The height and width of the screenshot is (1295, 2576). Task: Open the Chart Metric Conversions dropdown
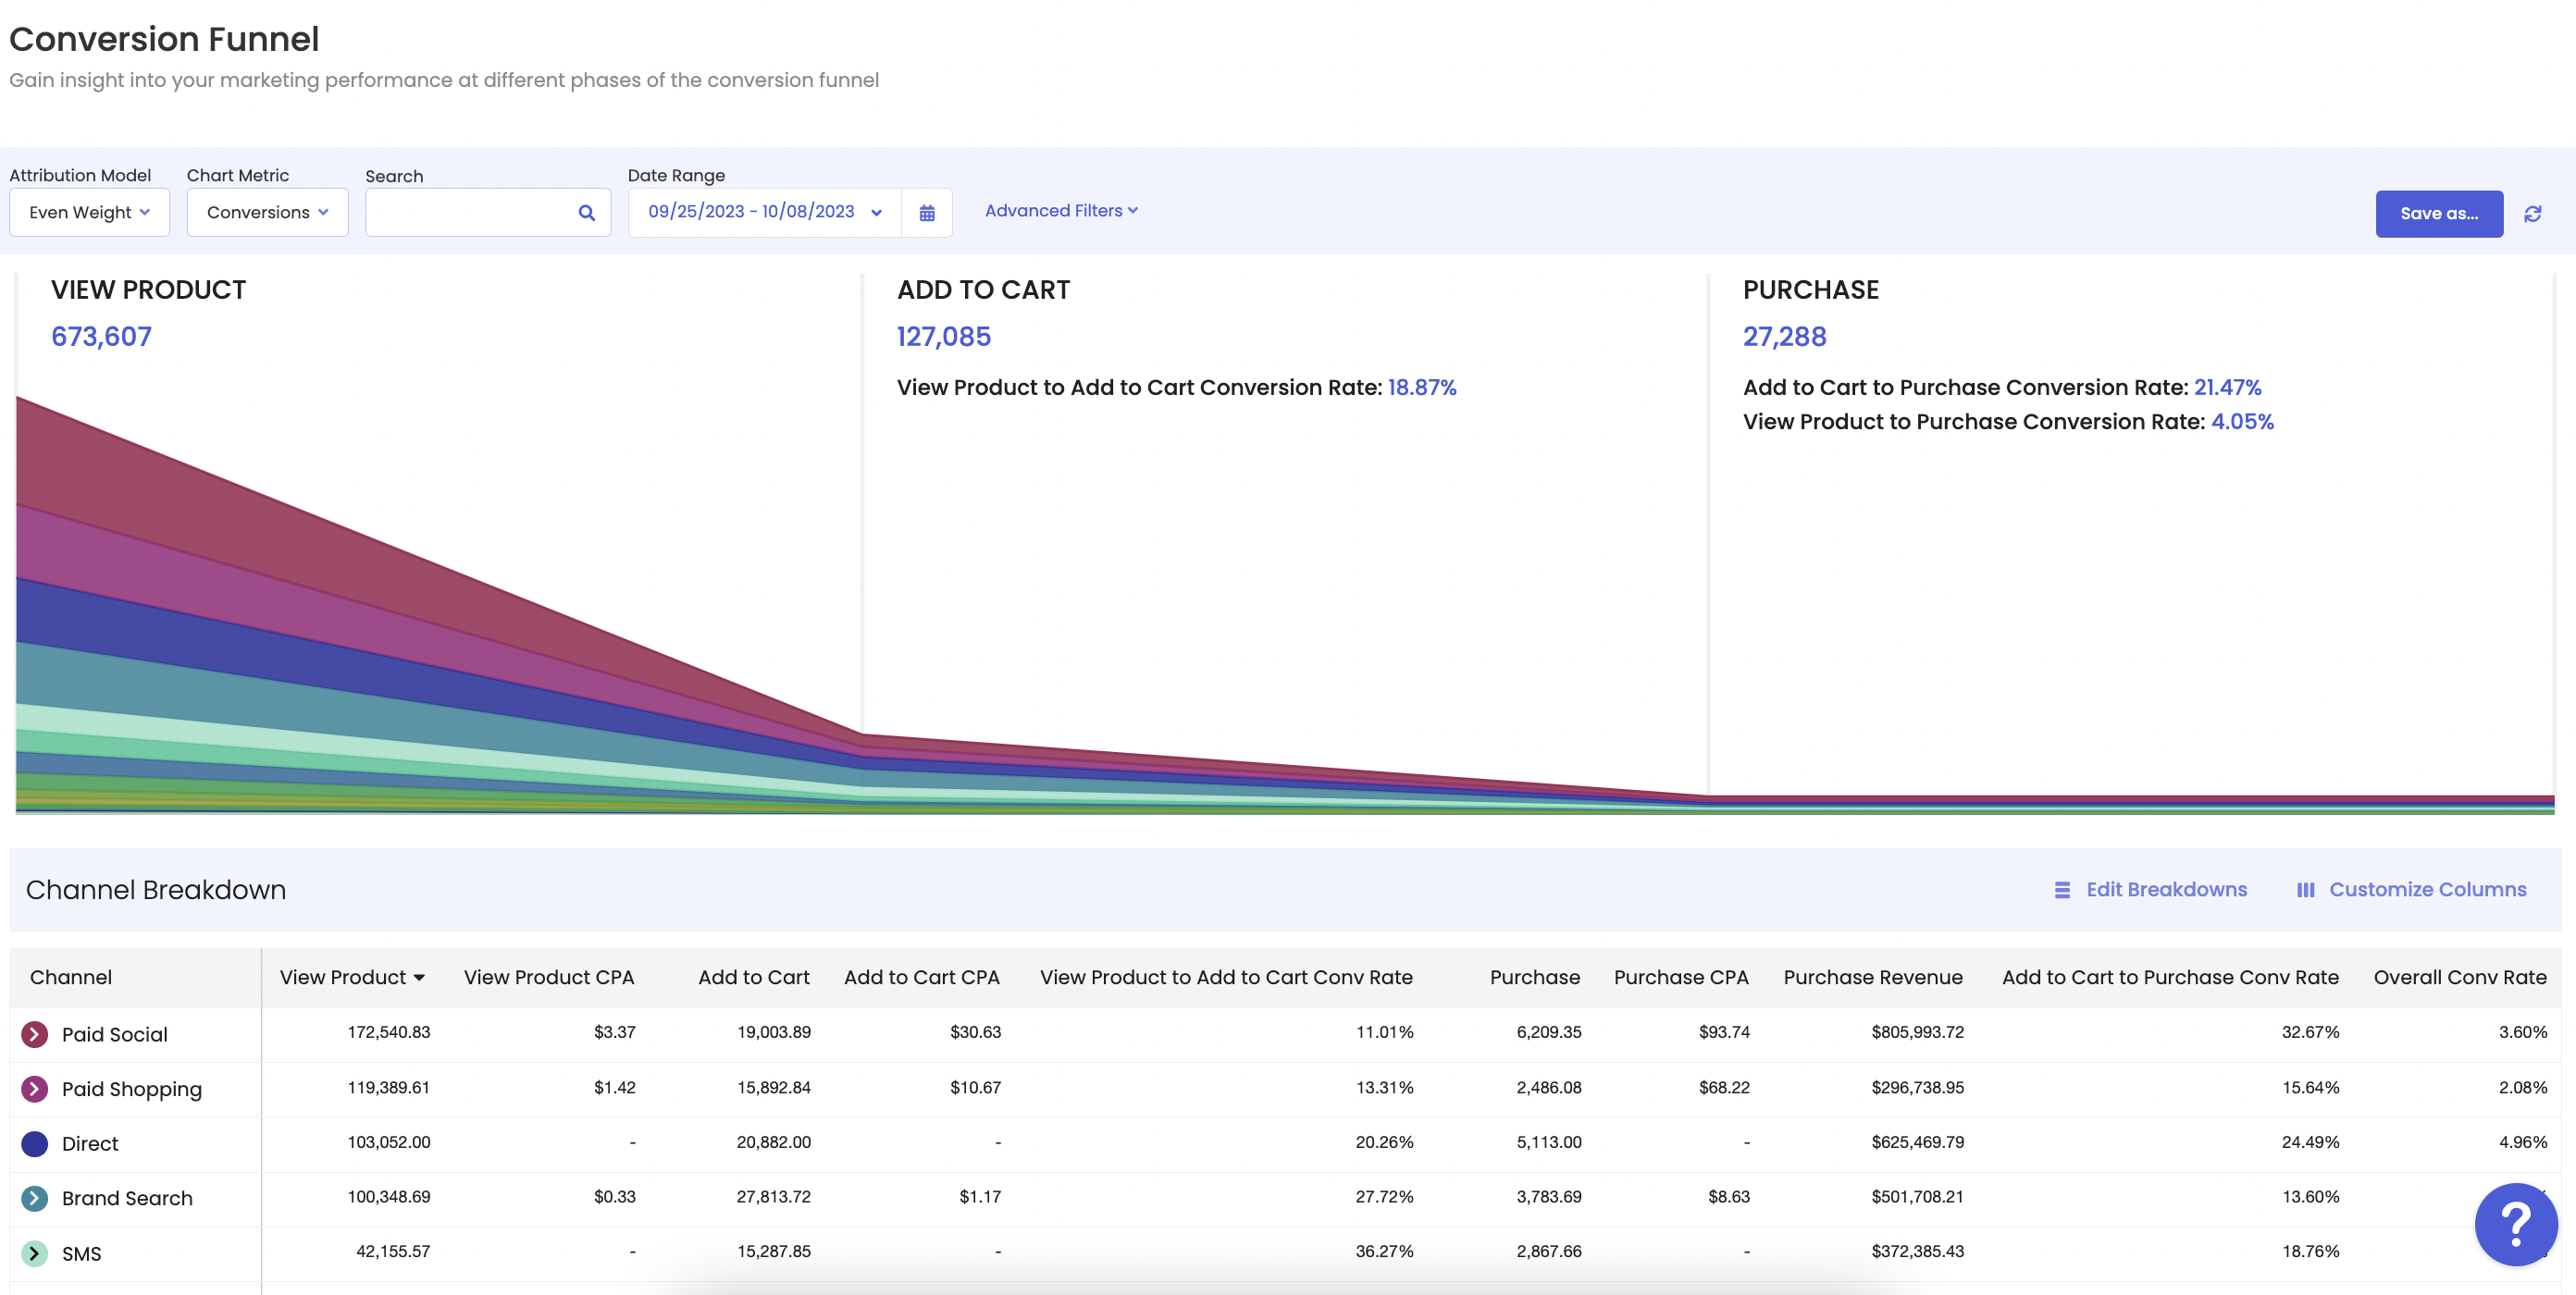pos(267,212)
